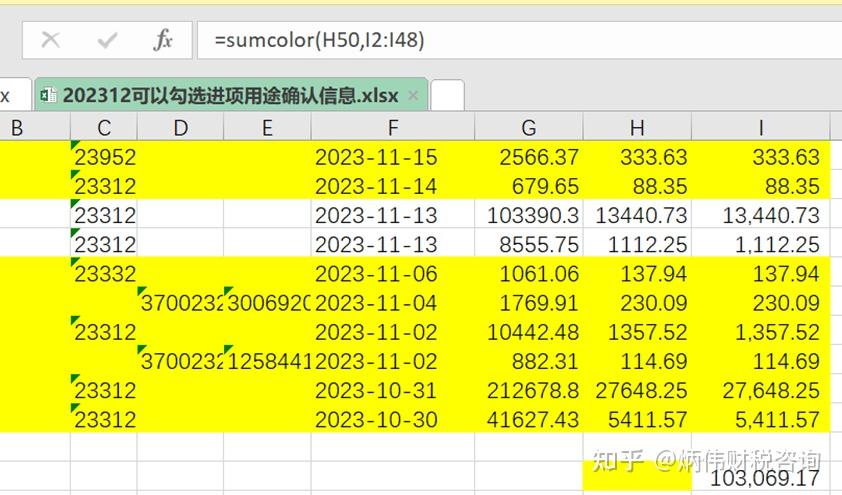Image resolution: width=842 pixels, height=495 pixels.
Task: Select cell containing 212678.8
Action: (x=529, y=389)
